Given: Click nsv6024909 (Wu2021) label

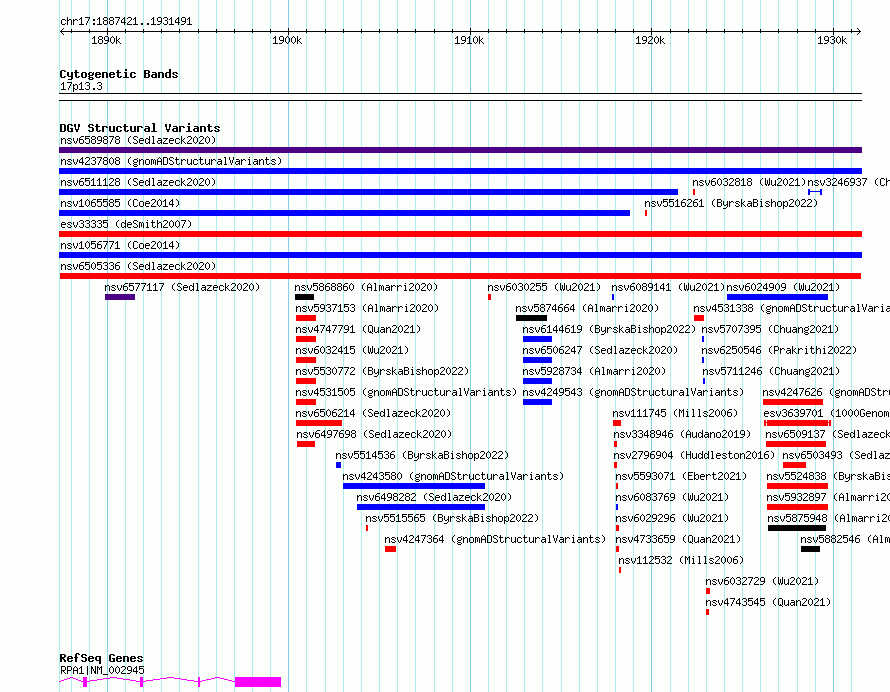Looking at the screenshot, I should (x=783, y=287).
